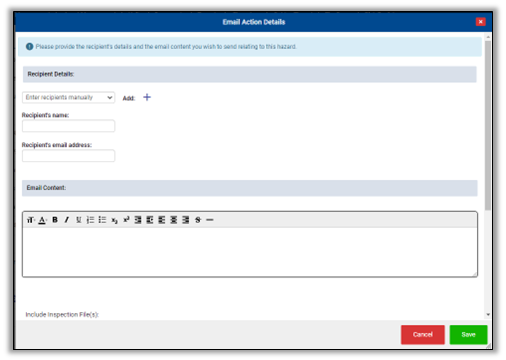Insert a numbered list in the email content

(90, 220)
